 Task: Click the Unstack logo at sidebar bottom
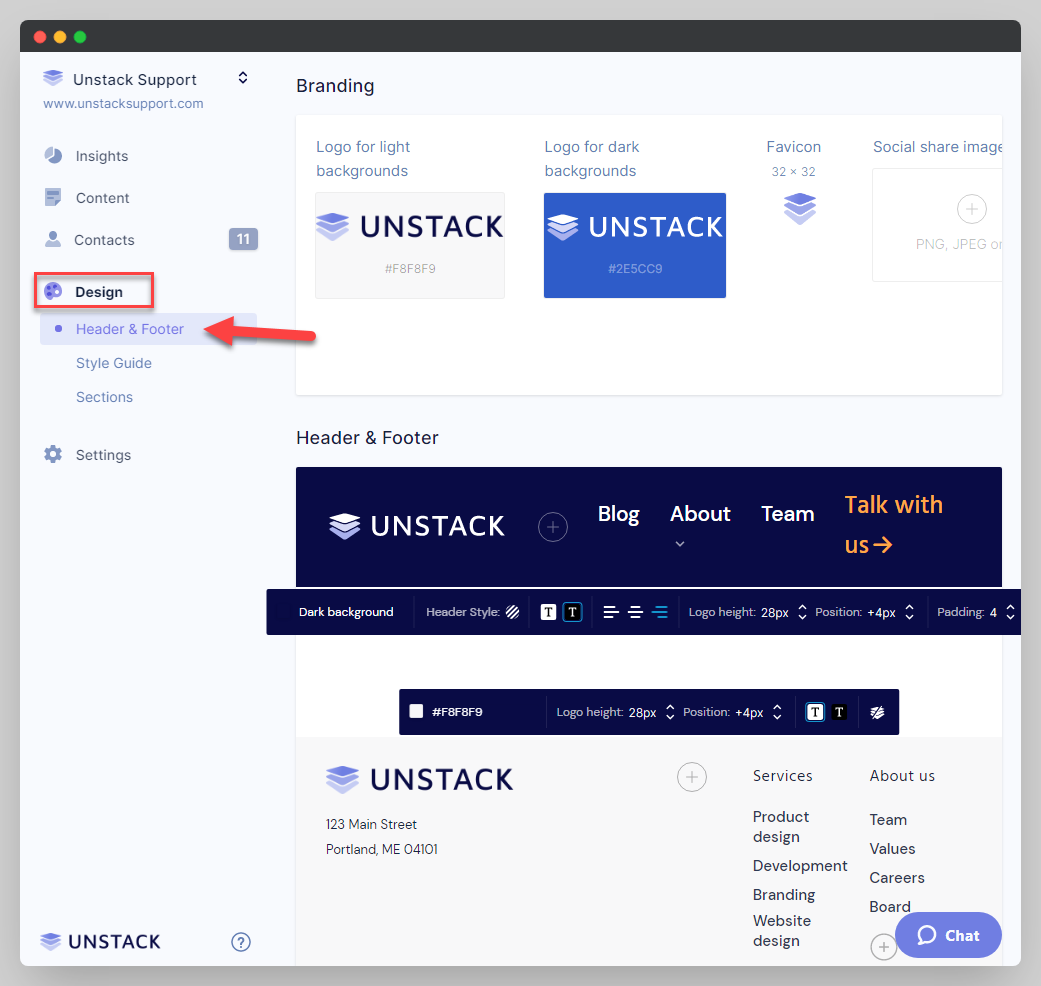(x=99, y=941)
